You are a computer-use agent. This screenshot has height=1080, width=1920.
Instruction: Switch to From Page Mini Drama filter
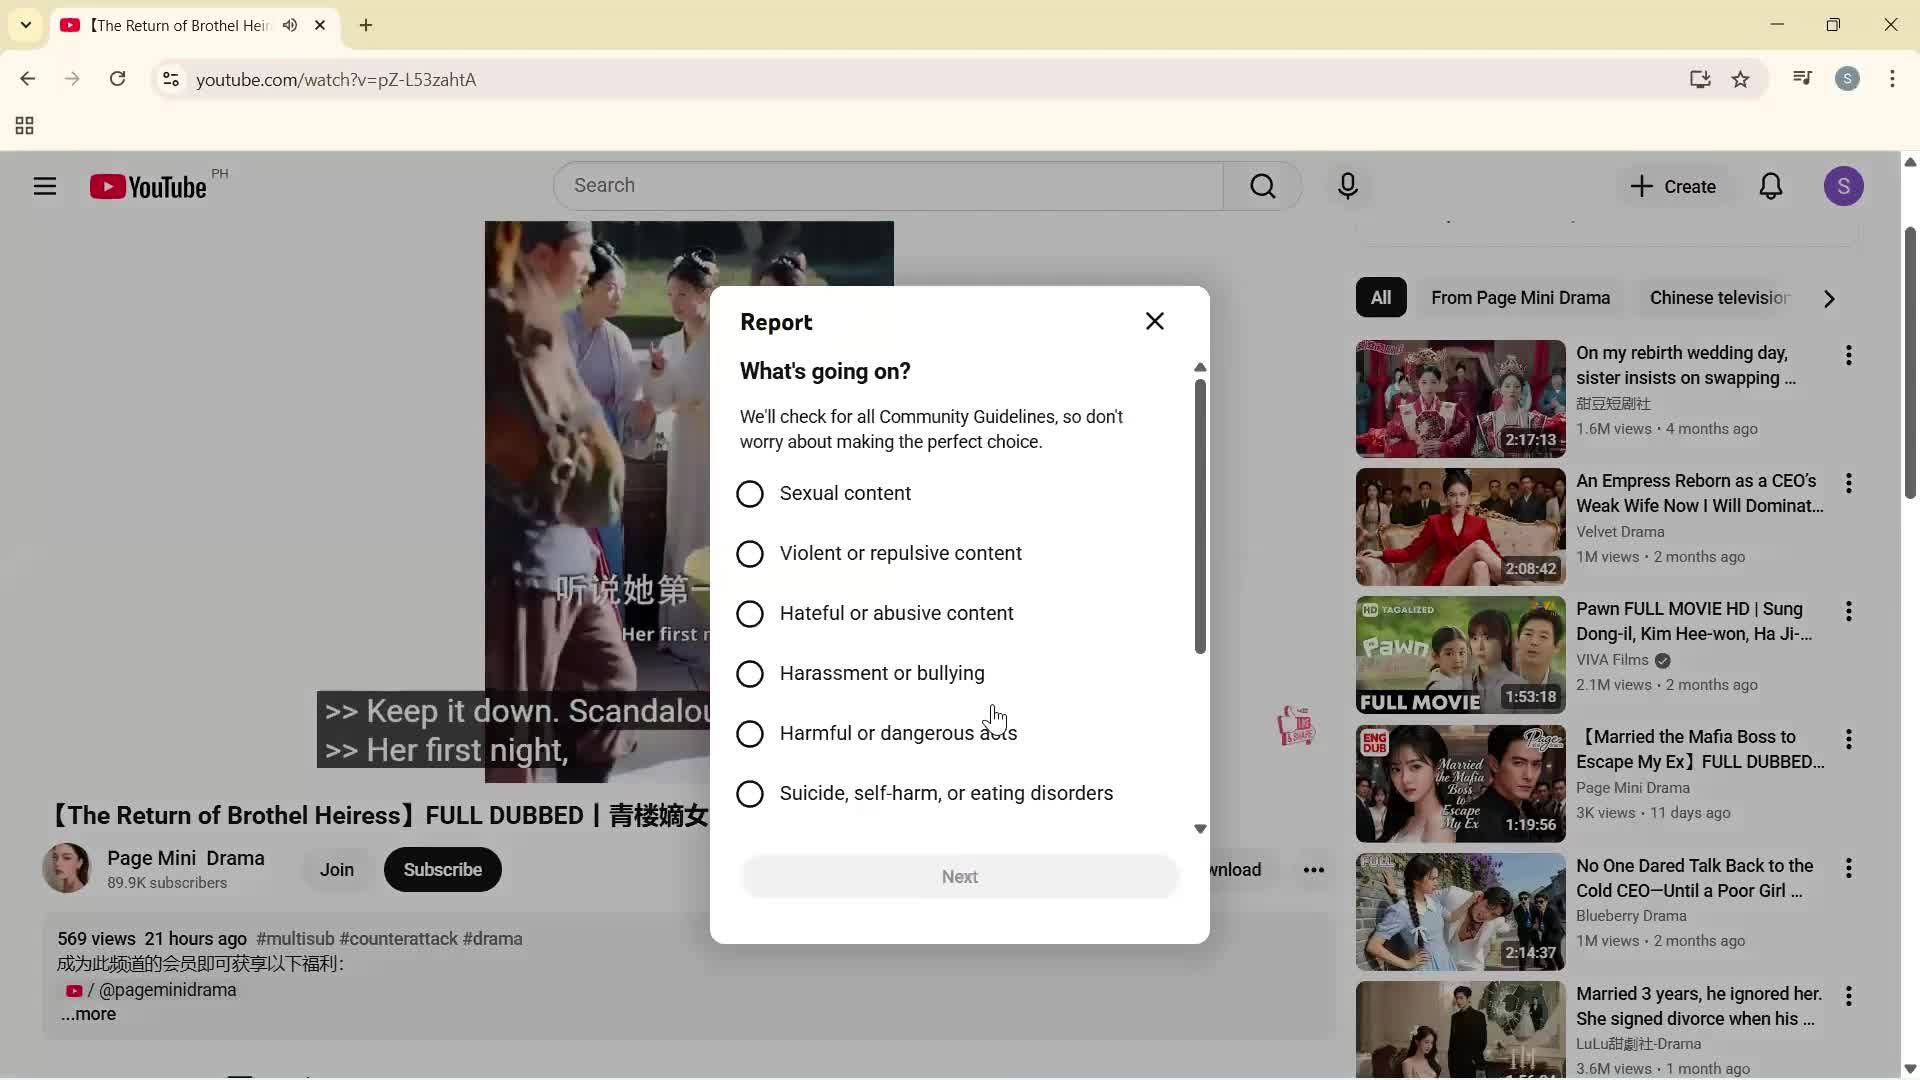click(1521, 297)
